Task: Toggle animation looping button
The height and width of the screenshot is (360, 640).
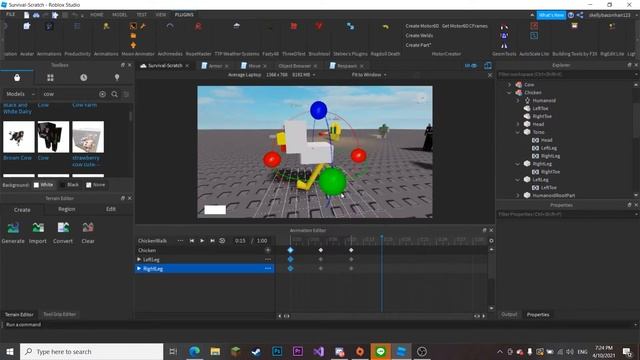Action: pyautogui.click(x=222, y=241)
